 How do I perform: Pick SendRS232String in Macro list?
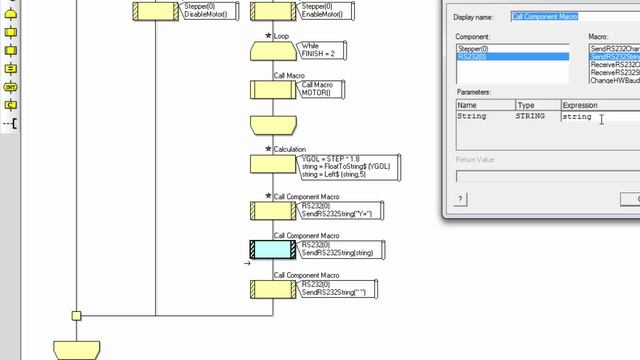[615, 56]
